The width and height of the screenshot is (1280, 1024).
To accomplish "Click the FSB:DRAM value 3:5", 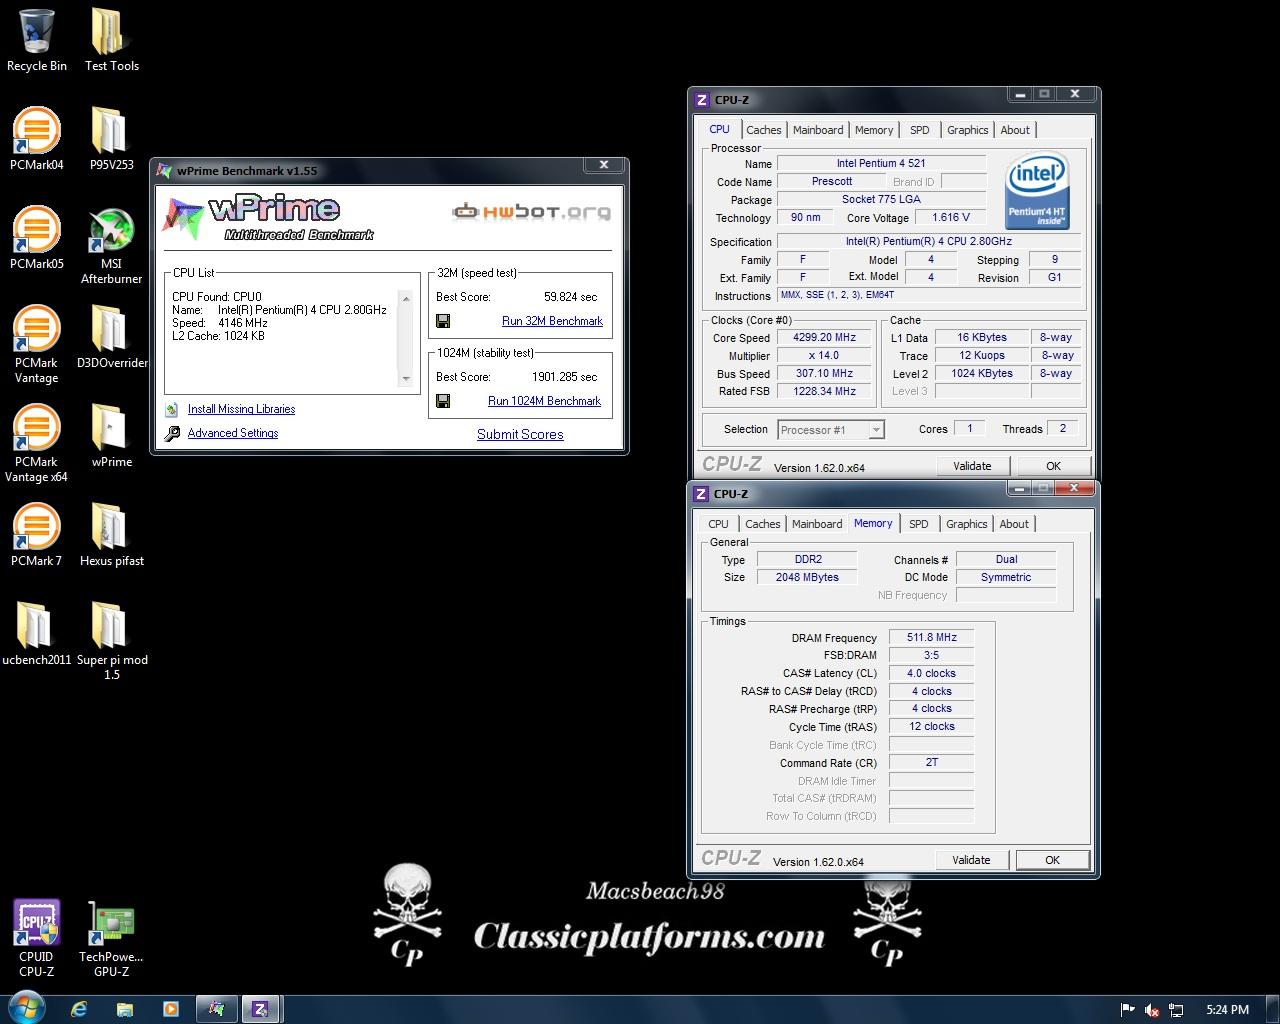I will 932,655.
